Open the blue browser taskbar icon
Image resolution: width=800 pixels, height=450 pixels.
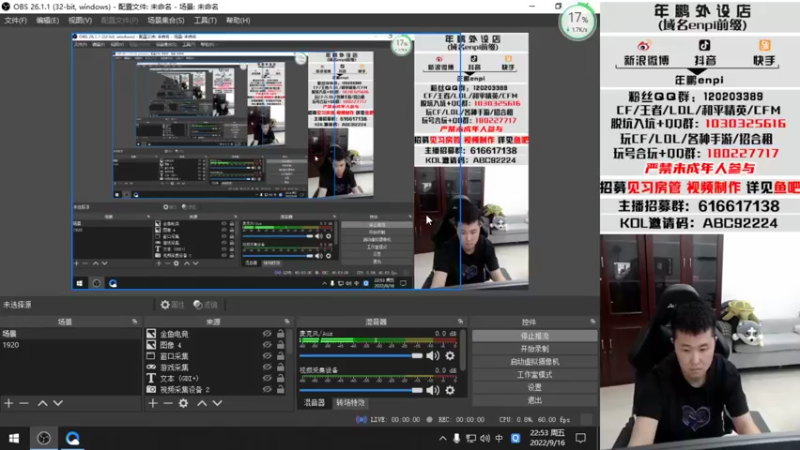click(x=72, y=438)
